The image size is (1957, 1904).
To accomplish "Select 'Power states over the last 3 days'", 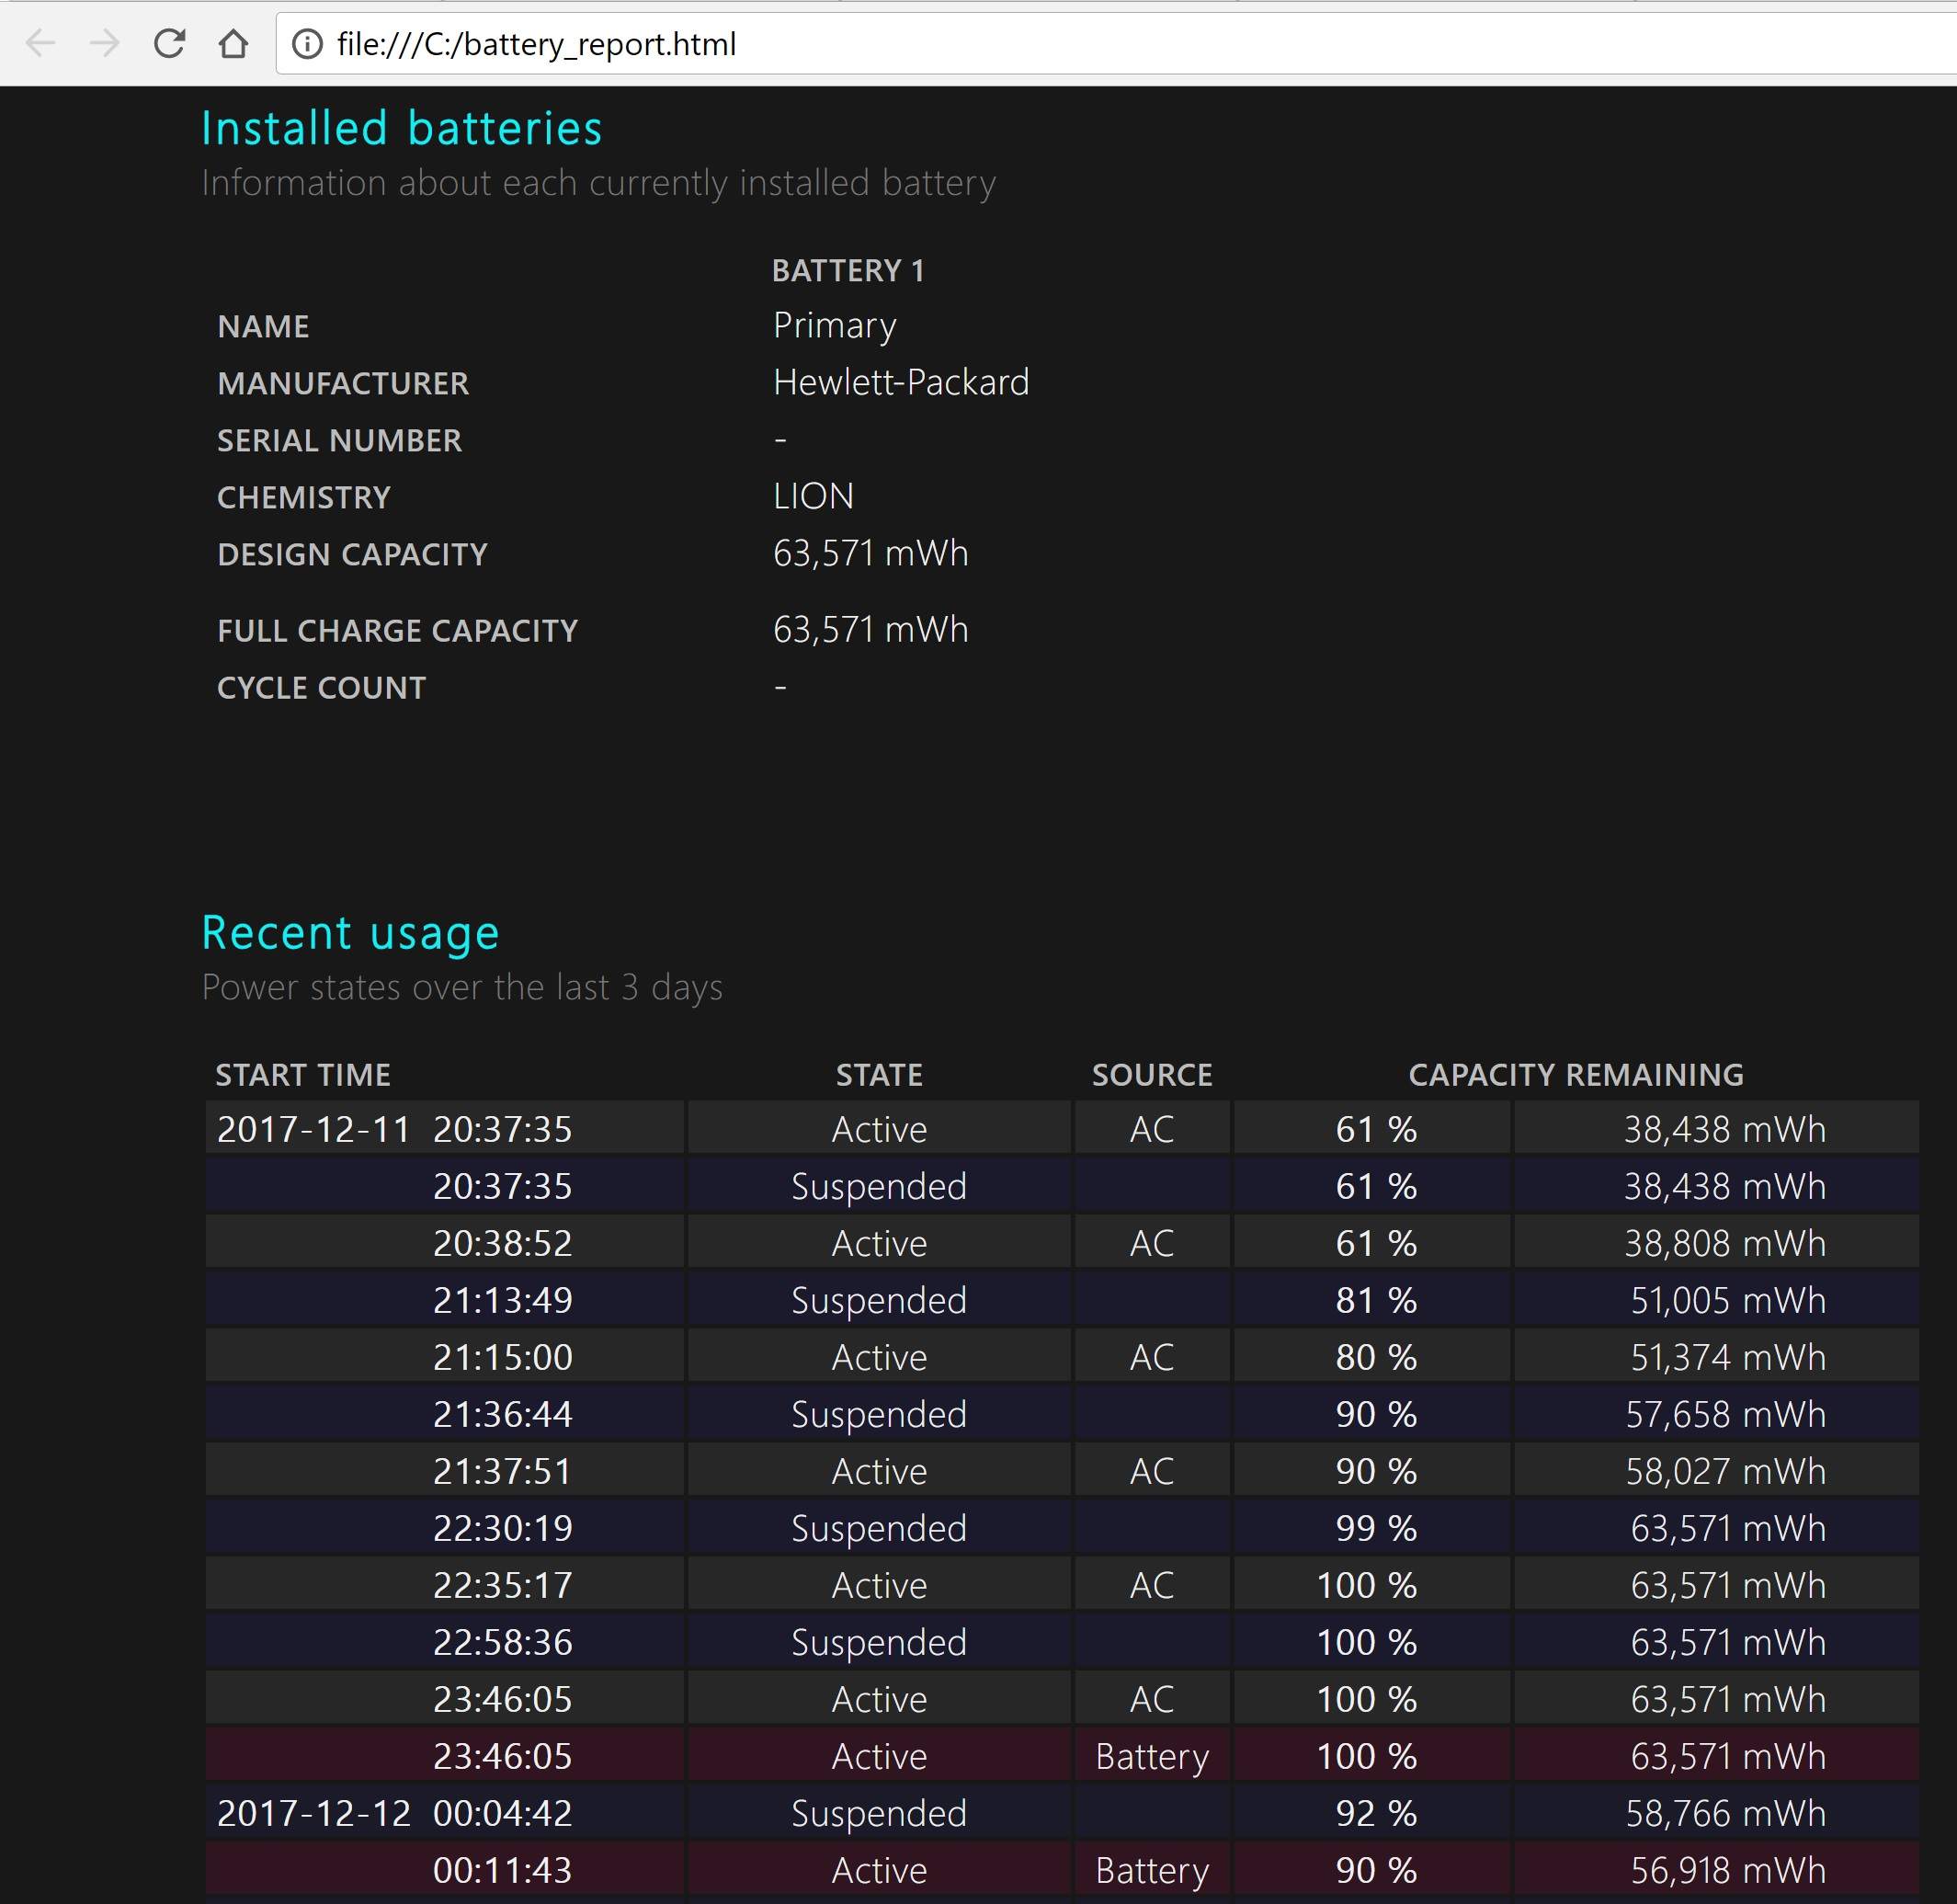I will (462, 987).
